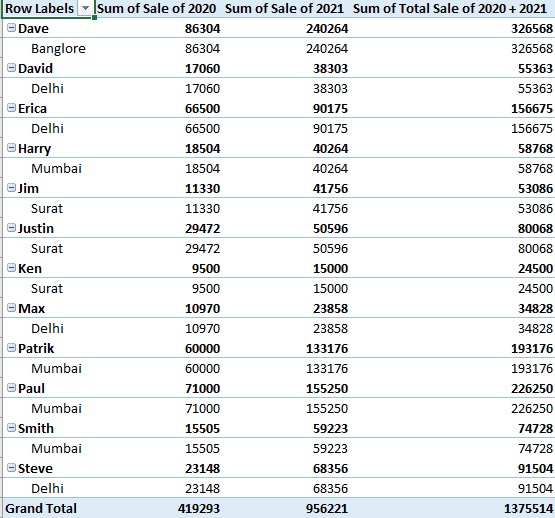Select the Mumbai cell under Patrik
This screenshot has height=518, width=555.
coord(56,369)
